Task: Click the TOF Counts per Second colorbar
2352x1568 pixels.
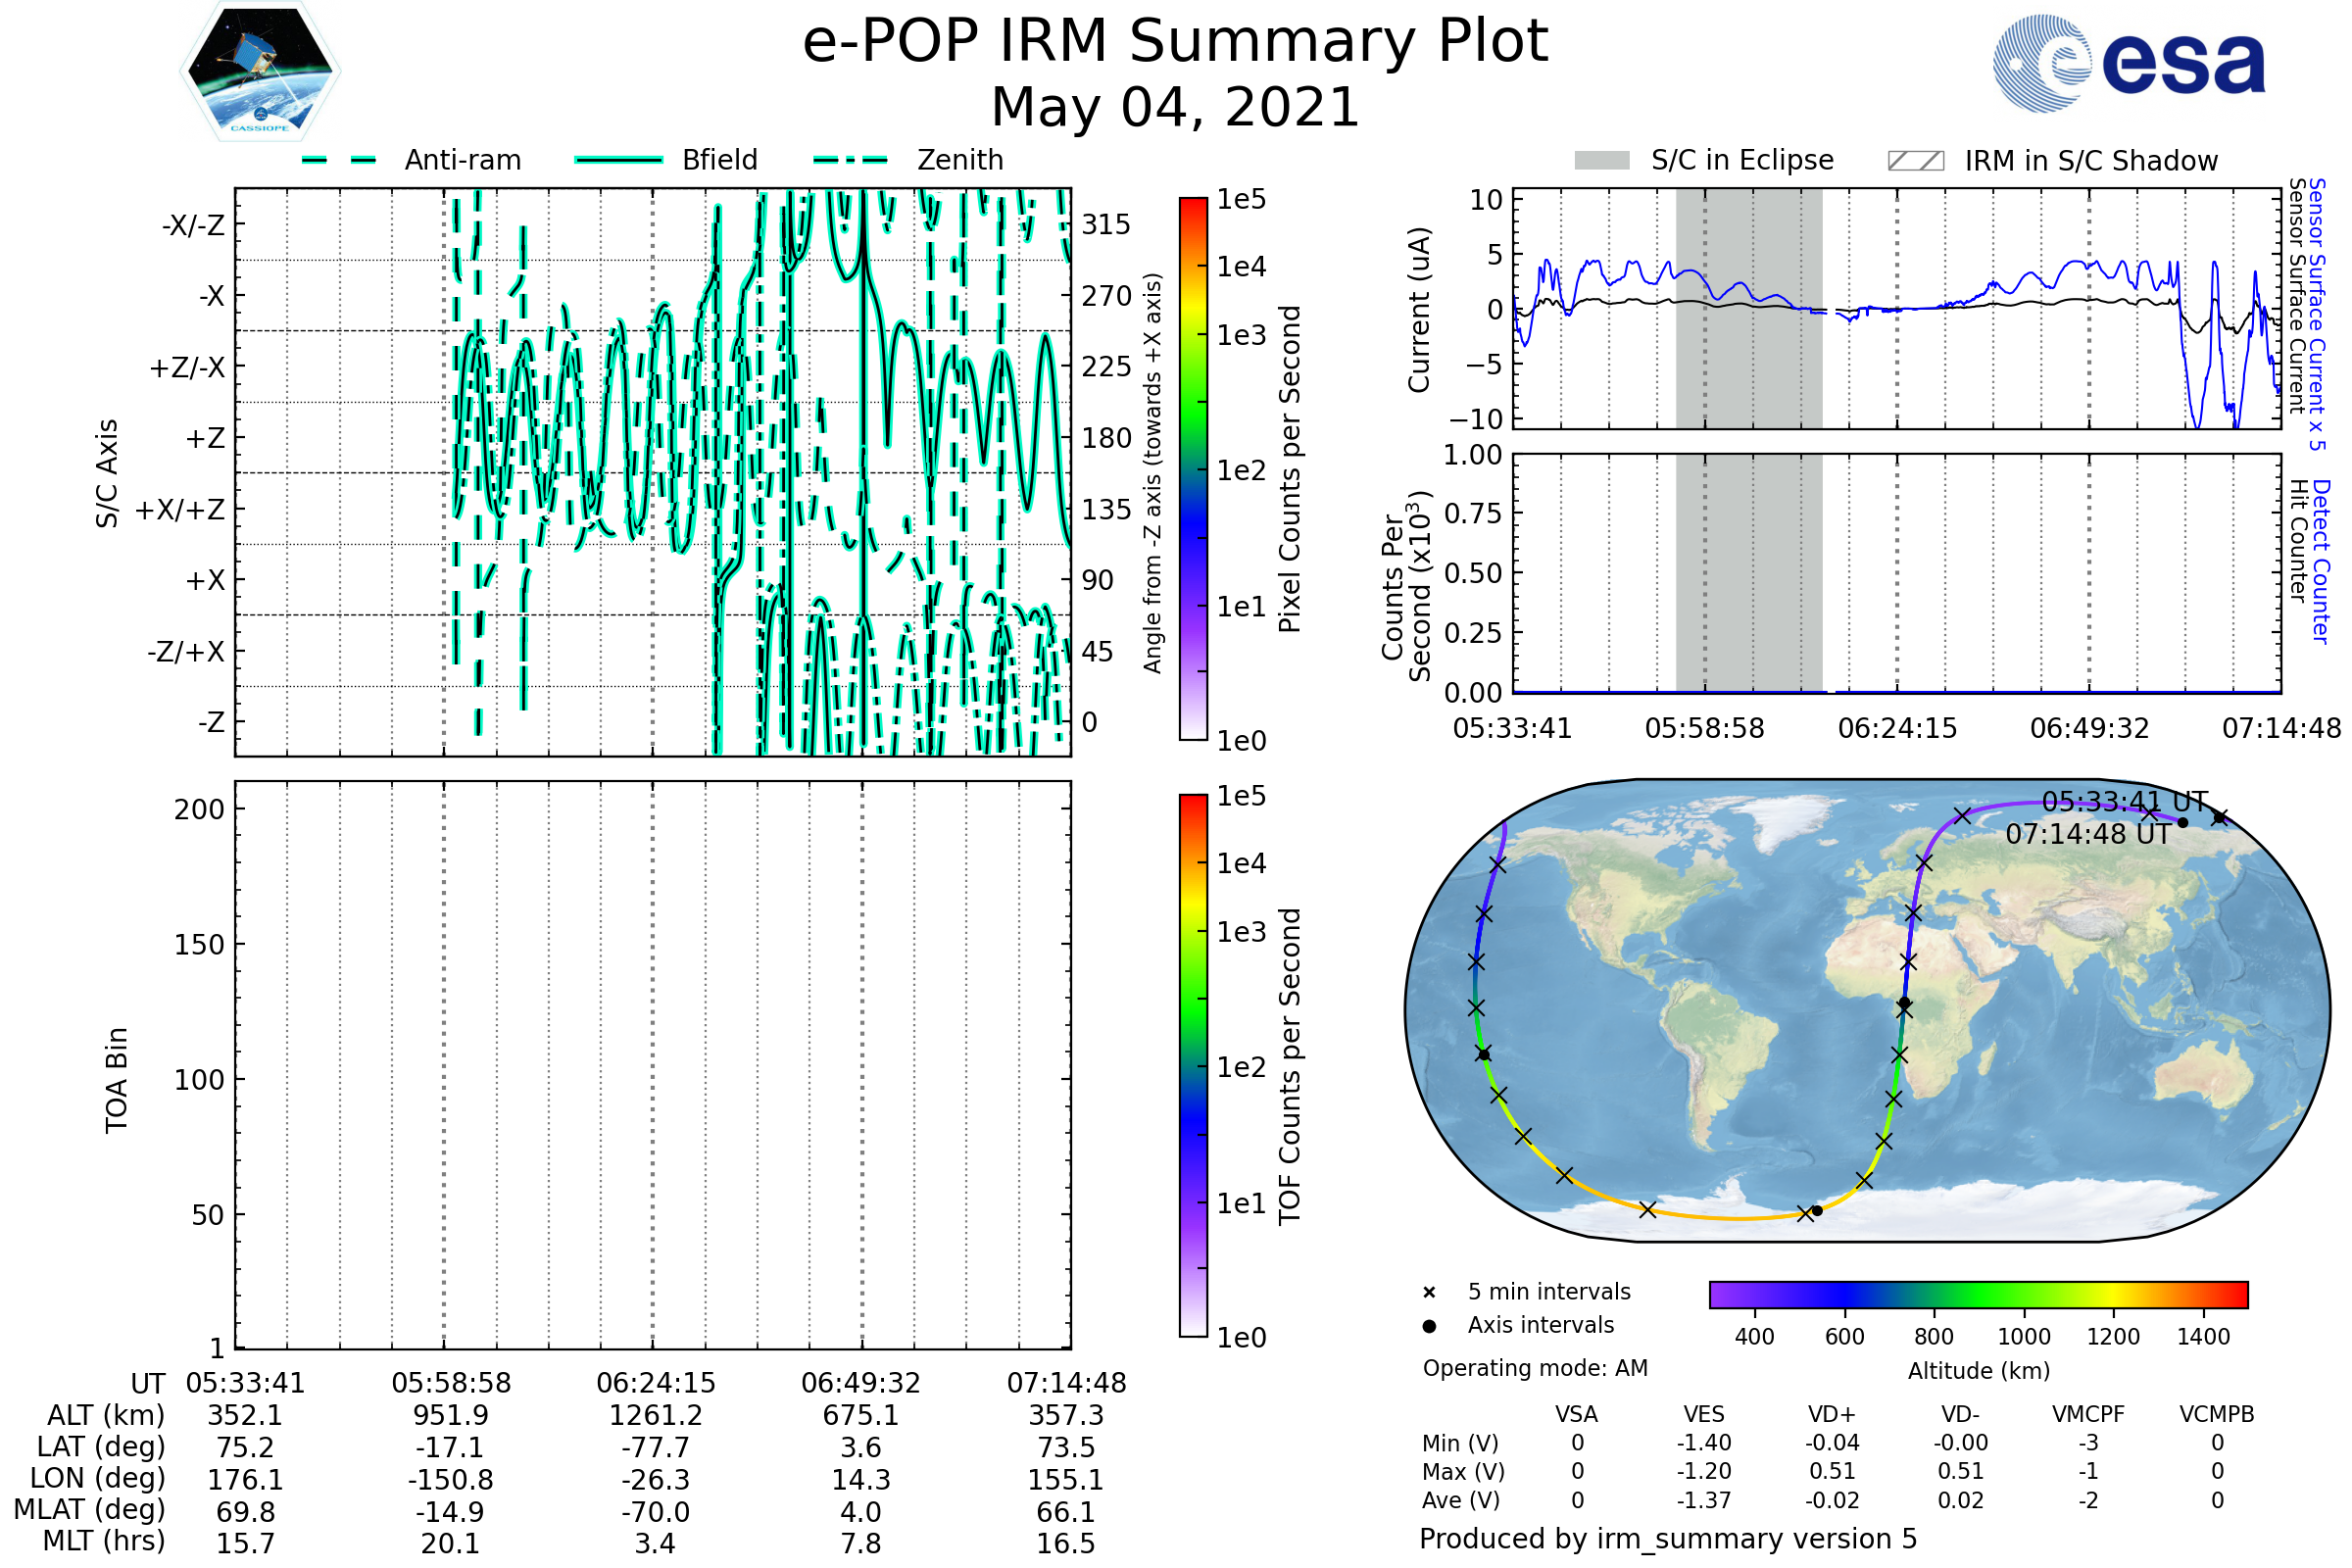Action: coord(1193,1065)
